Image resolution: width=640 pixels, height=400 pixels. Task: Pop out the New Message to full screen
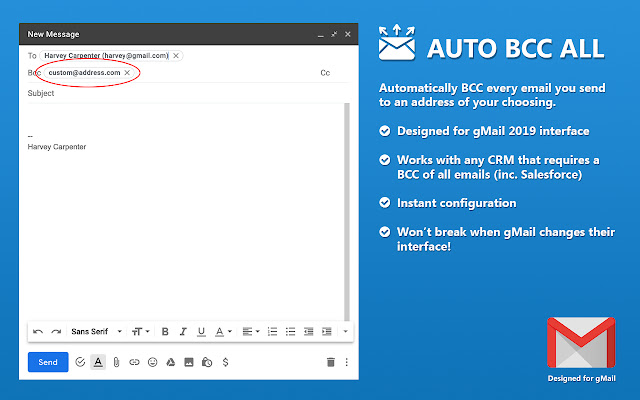click(334, 34)
